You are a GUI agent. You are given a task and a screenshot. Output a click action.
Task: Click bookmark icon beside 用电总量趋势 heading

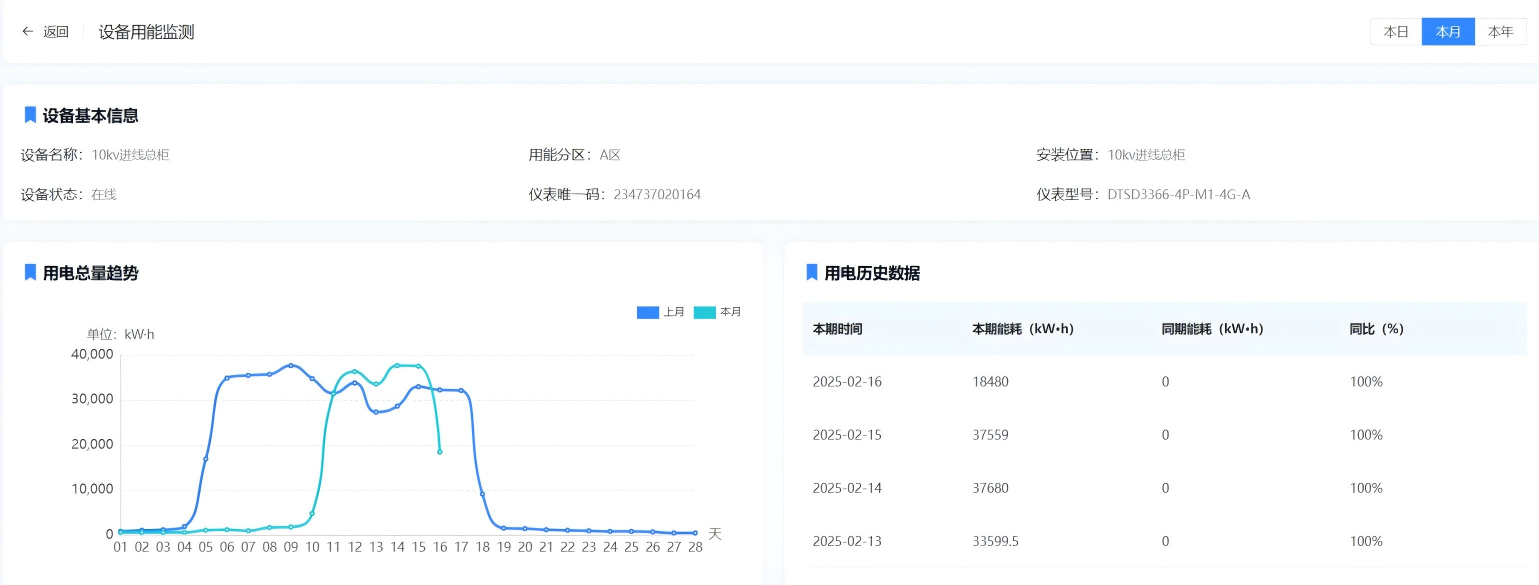click(x=30, y=272)
